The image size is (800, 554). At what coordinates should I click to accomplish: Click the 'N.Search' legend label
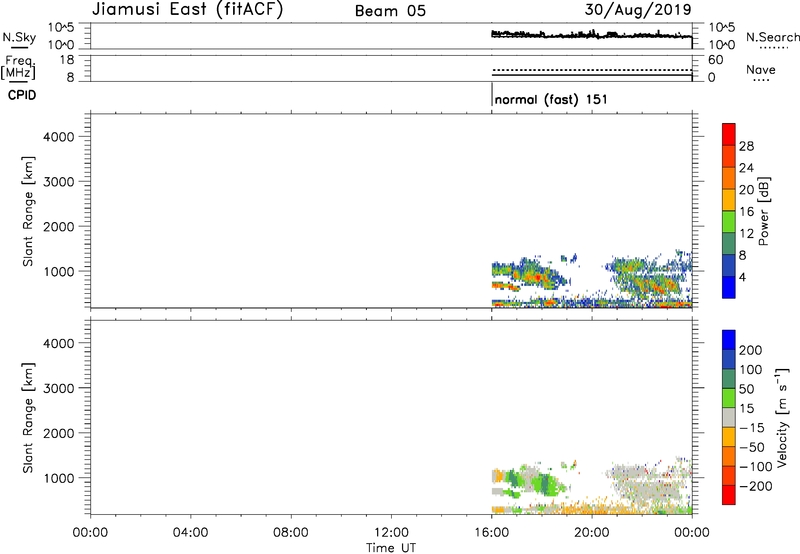pyautogui.click(x=772, y=37)
